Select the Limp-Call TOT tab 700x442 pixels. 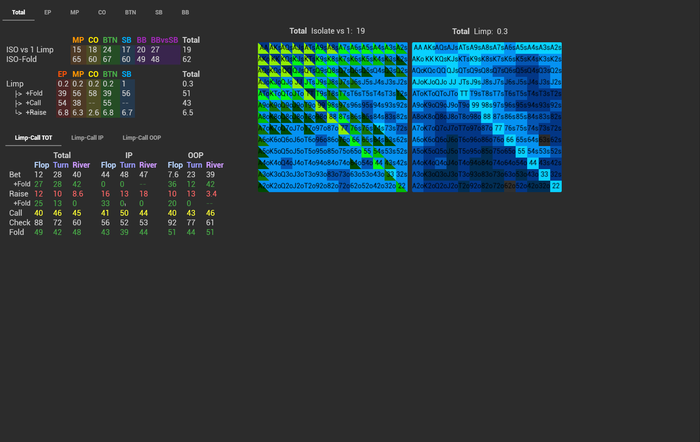[x=33, y=138]
